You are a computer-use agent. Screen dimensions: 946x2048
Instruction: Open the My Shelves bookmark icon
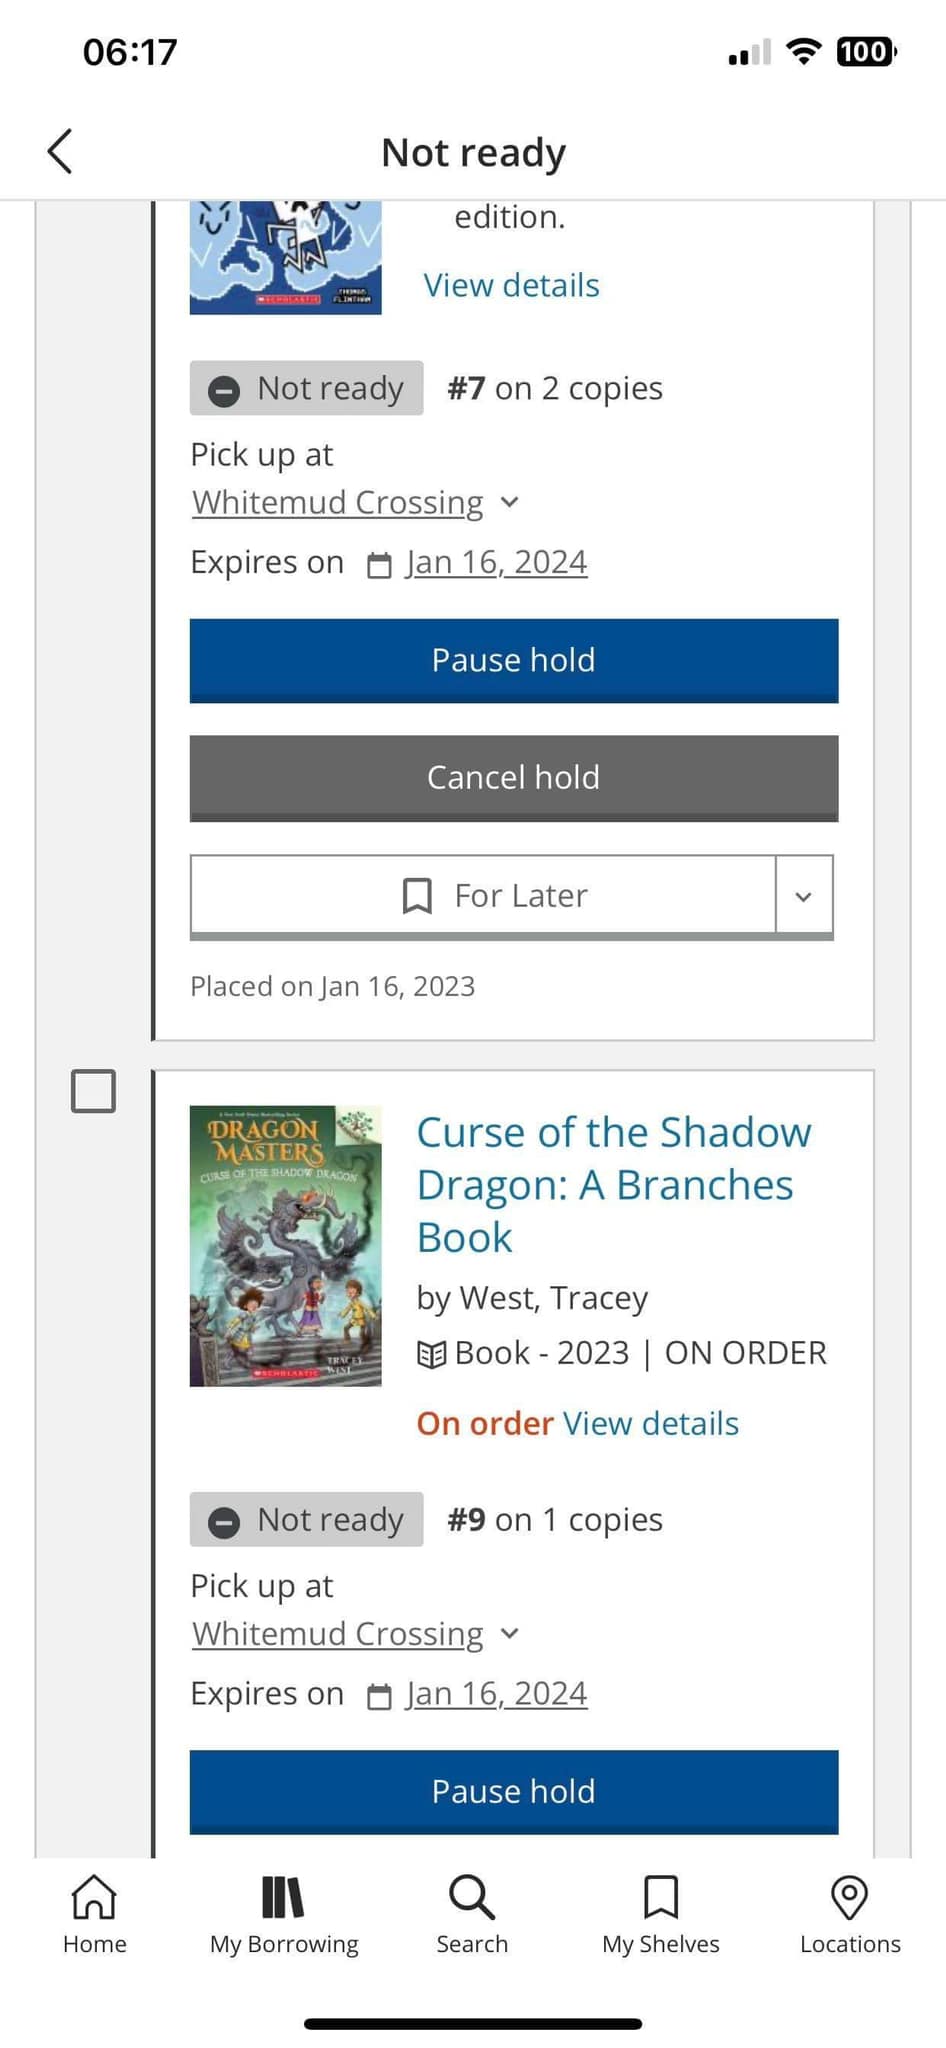pos(660,1897)
